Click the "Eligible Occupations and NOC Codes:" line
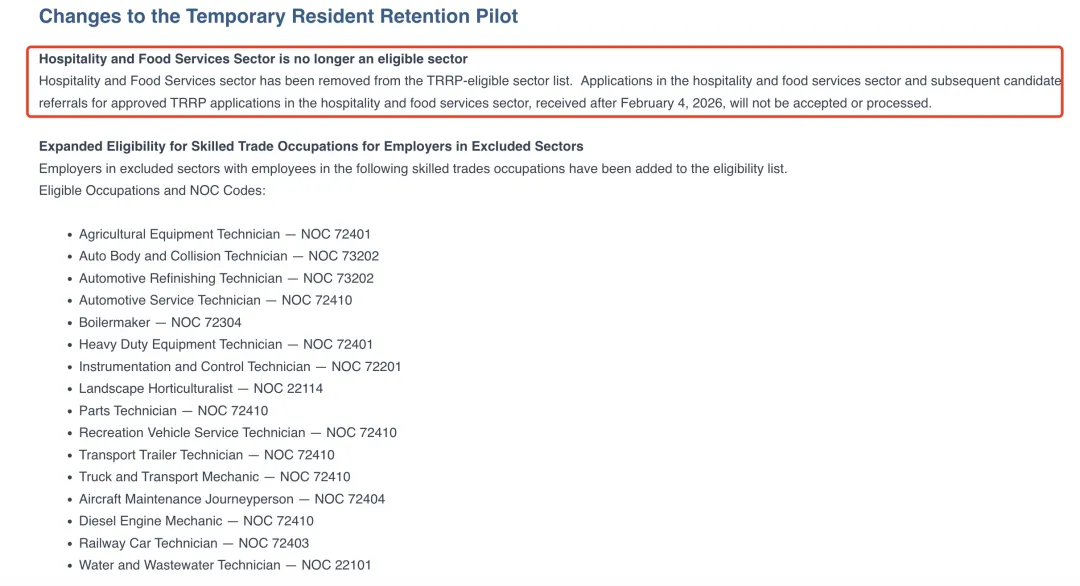This screenshot has width=1080, height=586. coord(152,190)
